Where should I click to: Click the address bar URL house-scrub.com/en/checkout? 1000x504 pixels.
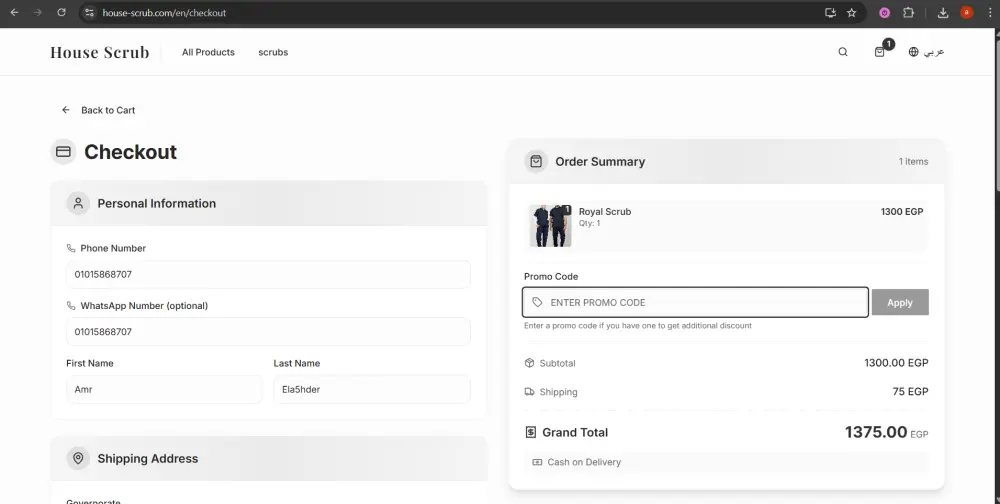pos(164,13)
